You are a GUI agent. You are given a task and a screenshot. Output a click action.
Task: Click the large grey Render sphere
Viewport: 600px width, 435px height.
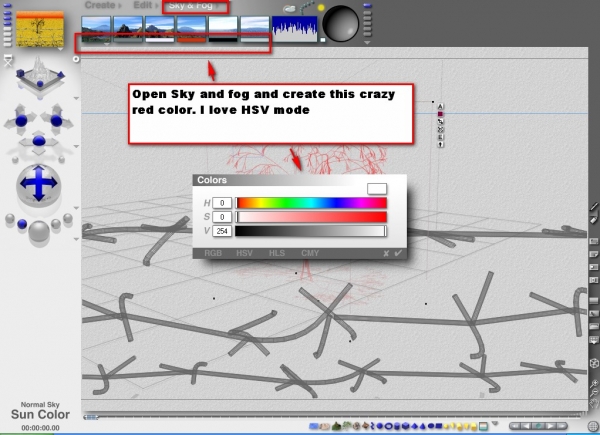point(39,231)
